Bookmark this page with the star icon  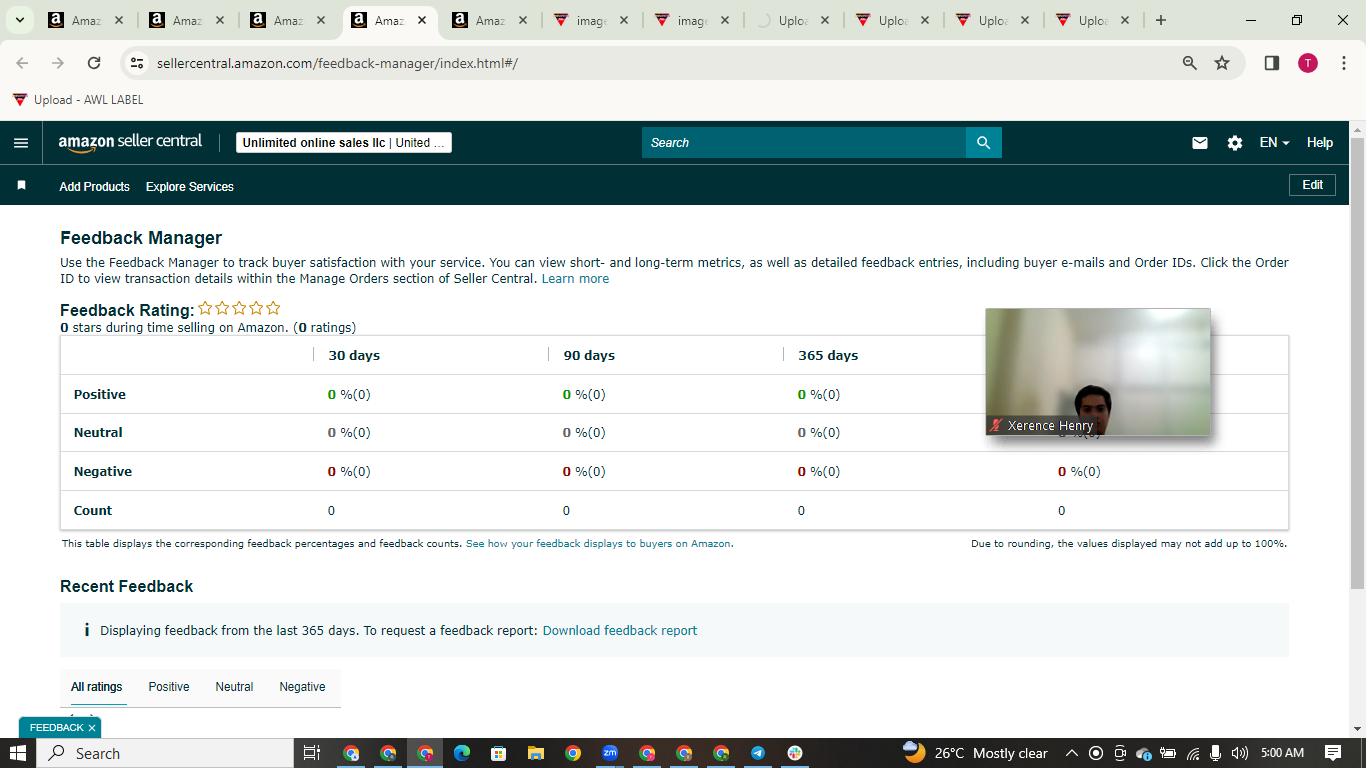coord(1222,63)
